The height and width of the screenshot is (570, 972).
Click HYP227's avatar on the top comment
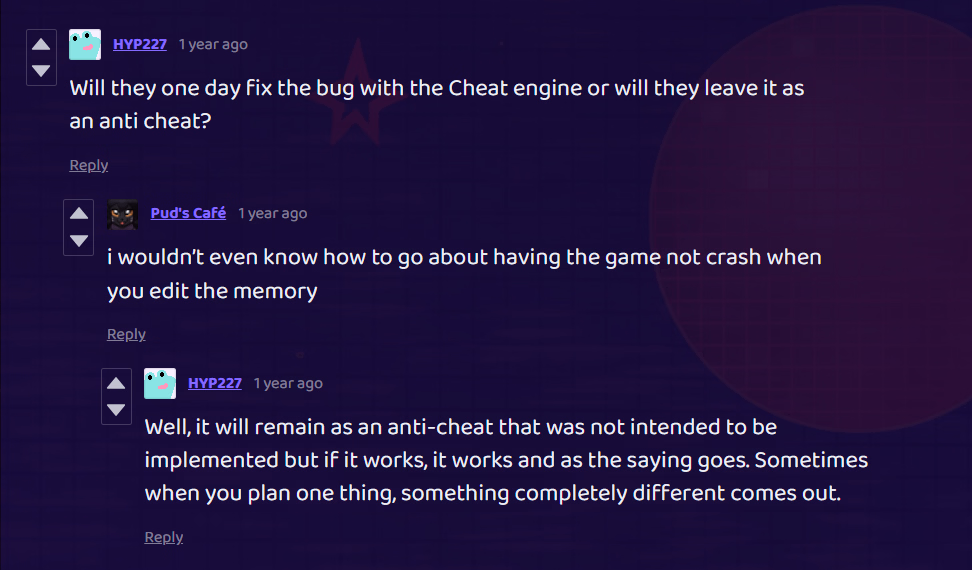click(85, 44)
